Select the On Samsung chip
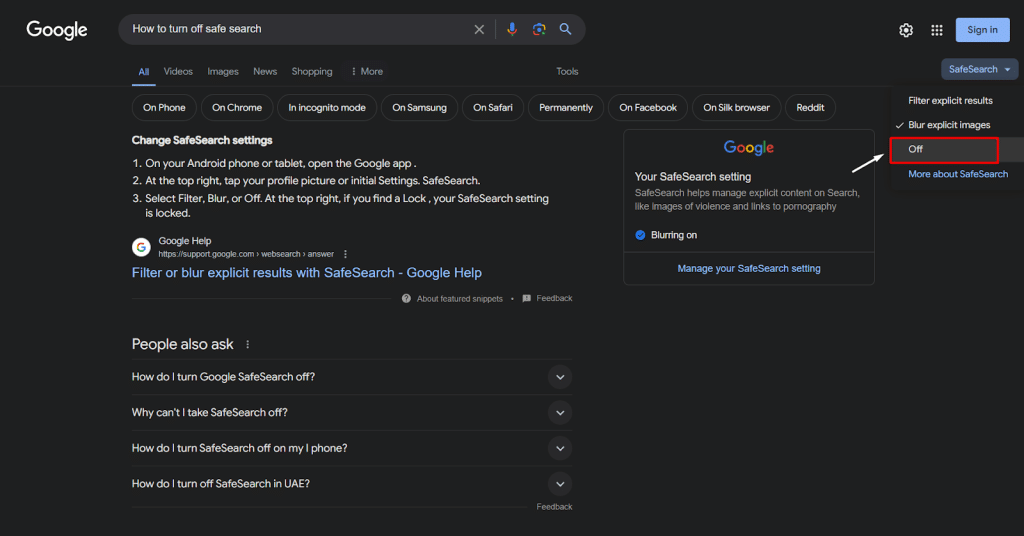 click(x=419, y=108)
